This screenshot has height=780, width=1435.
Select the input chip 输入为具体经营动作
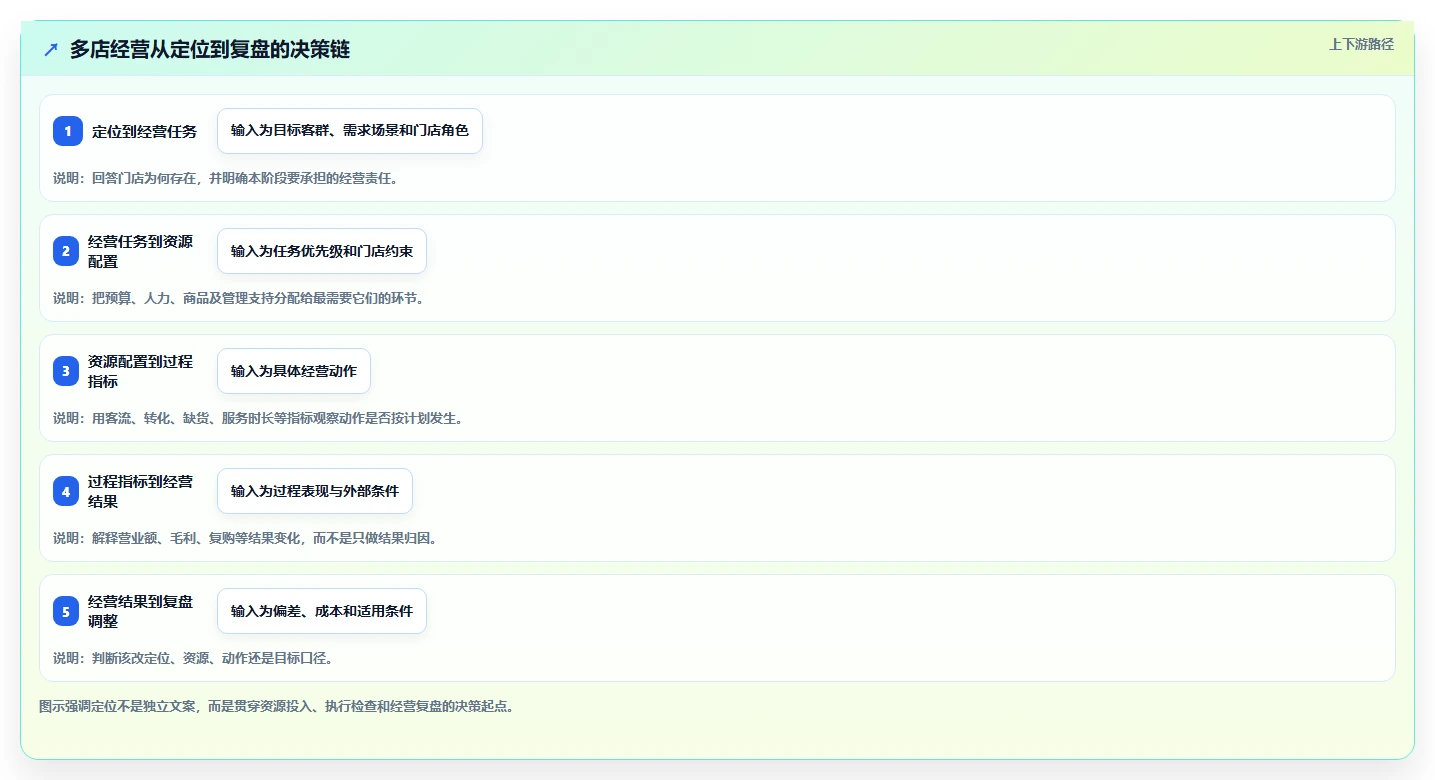(294, 371)
